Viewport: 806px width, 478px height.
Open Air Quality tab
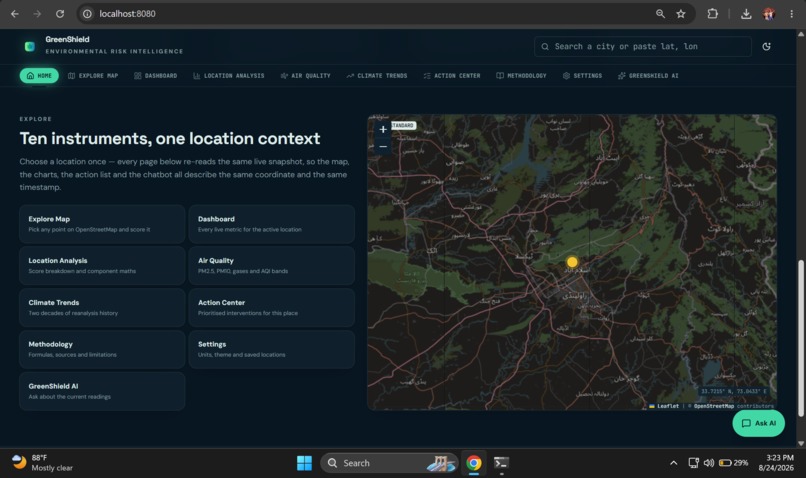tap(305, 76)
